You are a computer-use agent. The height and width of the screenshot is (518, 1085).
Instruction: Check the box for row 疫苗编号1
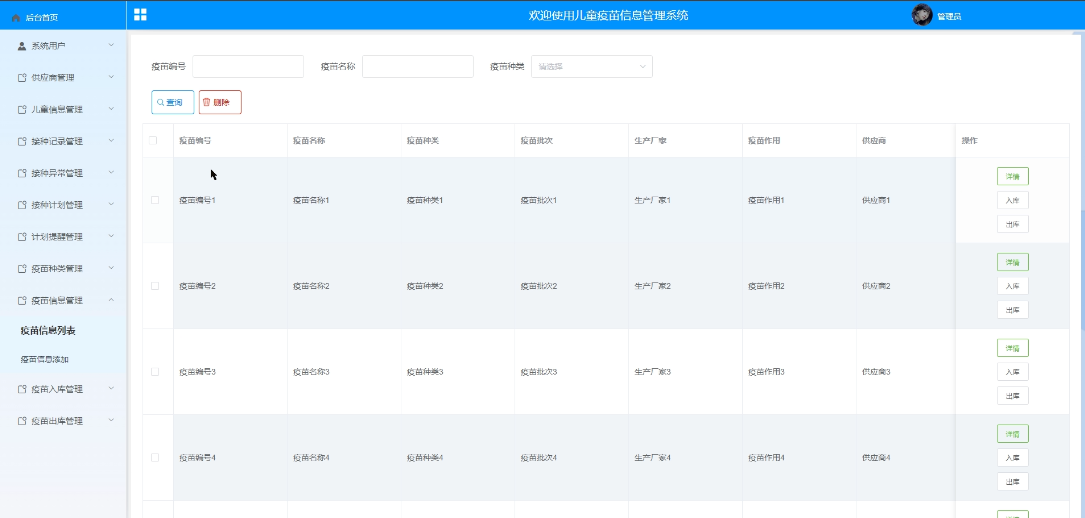155,200
